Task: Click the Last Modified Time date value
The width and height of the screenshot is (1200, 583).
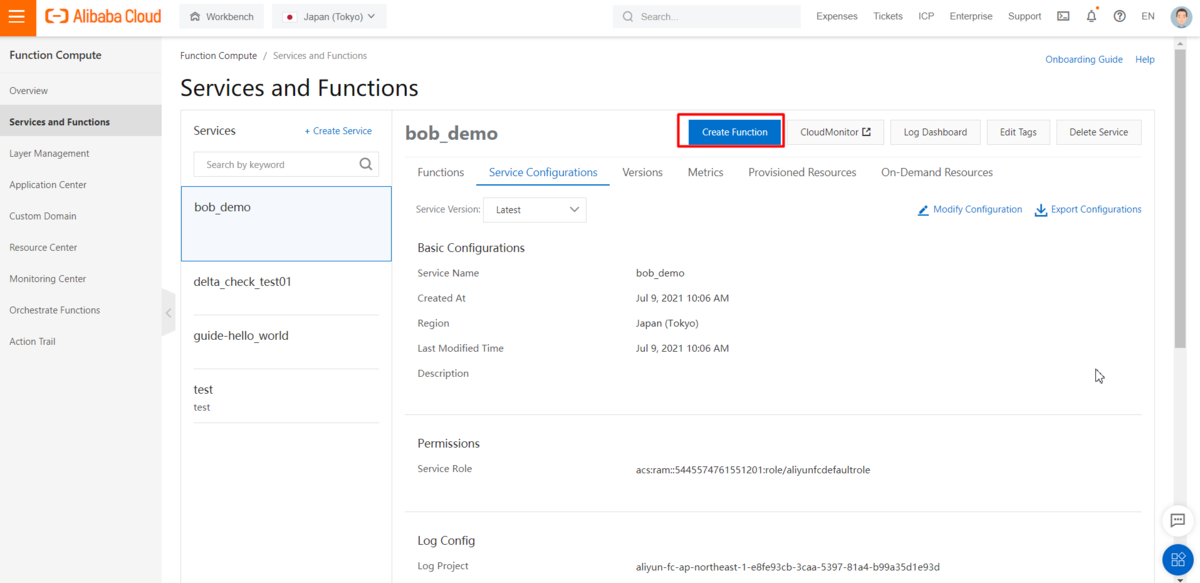Action: [682, 348]
